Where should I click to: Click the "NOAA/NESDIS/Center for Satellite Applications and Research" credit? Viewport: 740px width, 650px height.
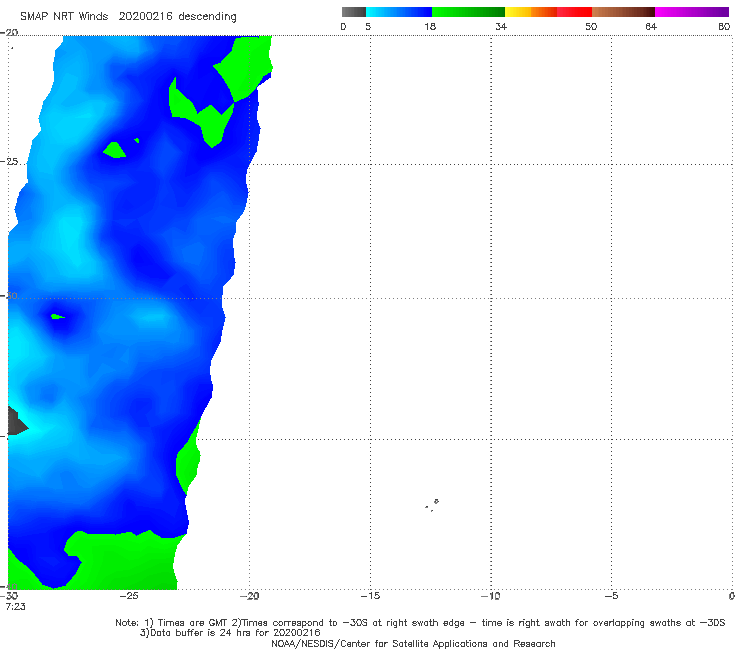[x=413, y=643]
